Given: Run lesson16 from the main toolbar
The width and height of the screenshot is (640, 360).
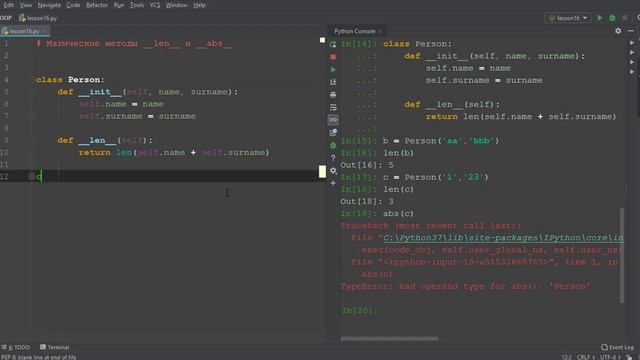Looking at the screenshot, I should [x=600, y=18].
